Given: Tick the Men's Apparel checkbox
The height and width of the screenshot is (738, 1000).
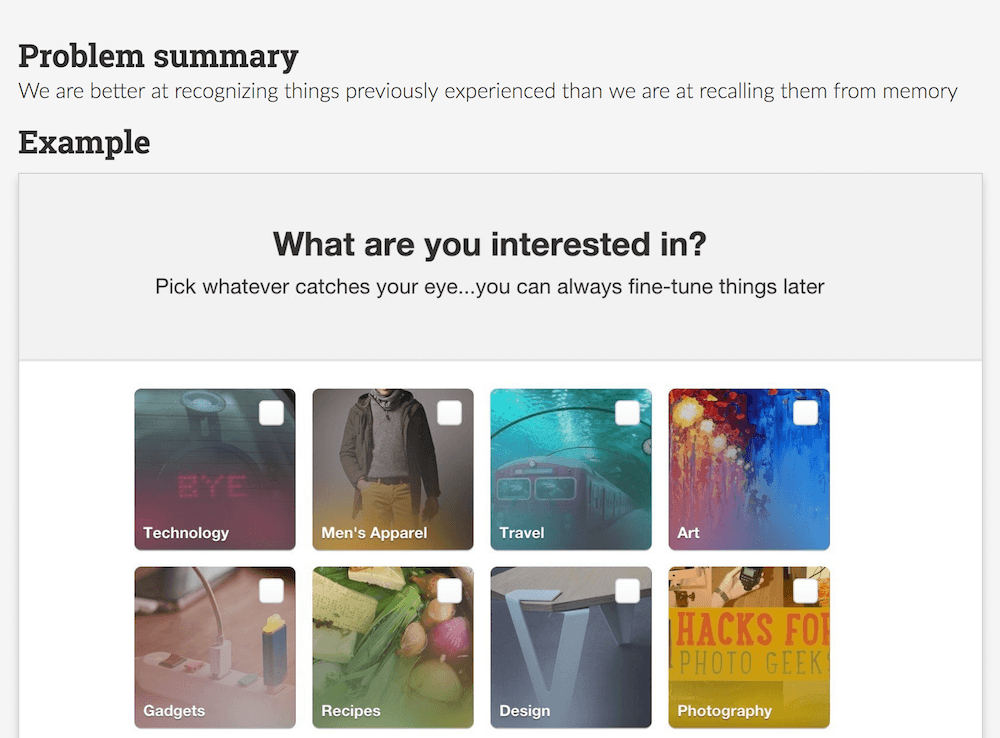Looking at the screenshot, I should tap(449, 413).
